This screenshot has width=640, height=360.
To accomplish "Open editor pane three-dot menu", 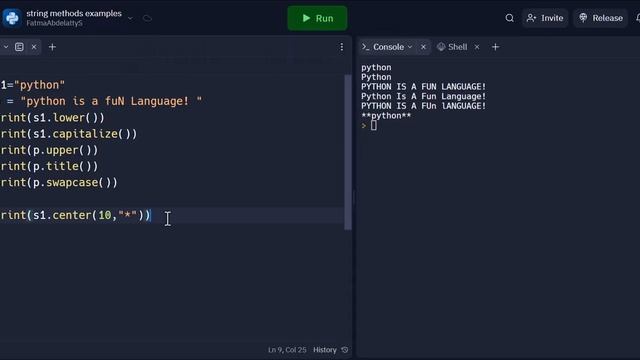I will (x=342, y=47).
